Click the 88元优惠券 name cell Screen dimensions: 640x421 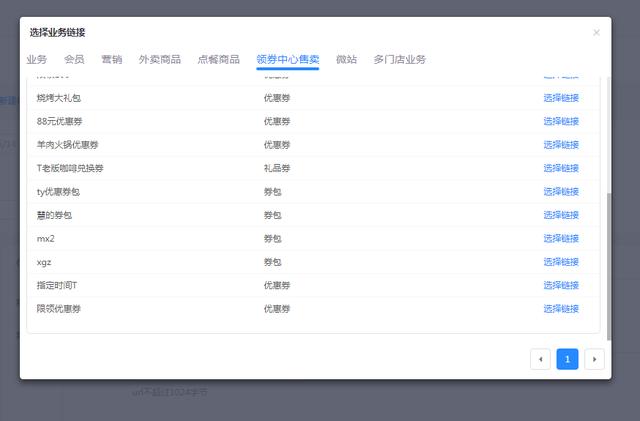tap(60, 121)
